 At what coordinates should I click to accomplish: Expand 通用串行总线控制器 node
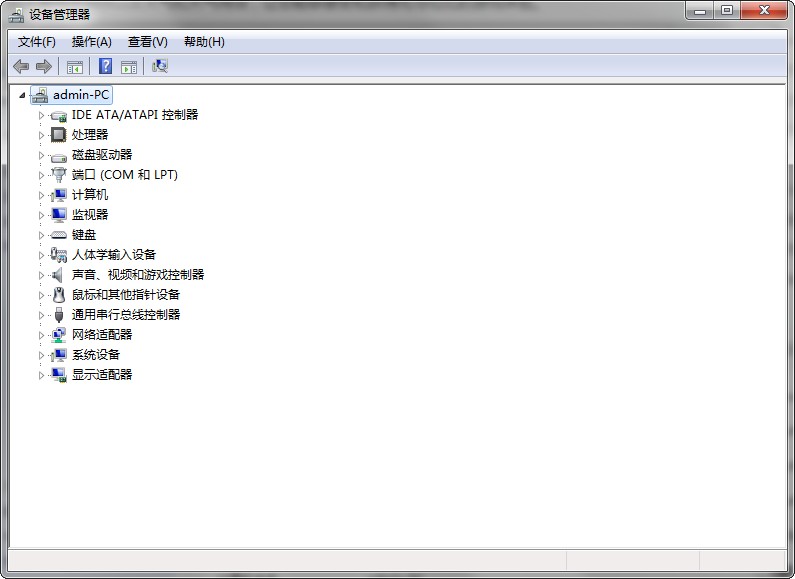coord(42,315)
